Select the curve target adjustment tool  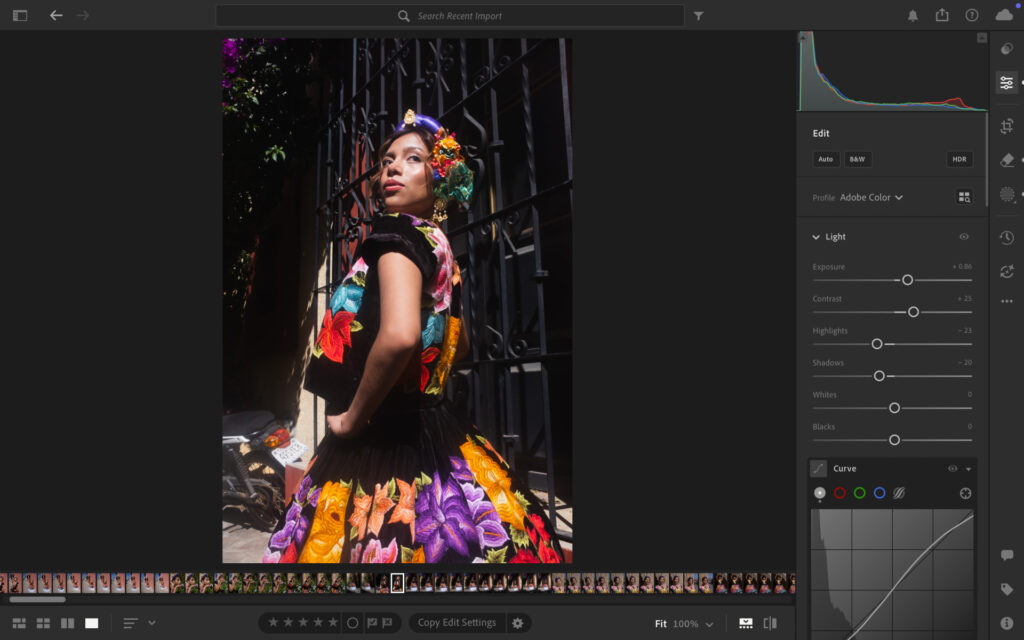click(965, 493)
